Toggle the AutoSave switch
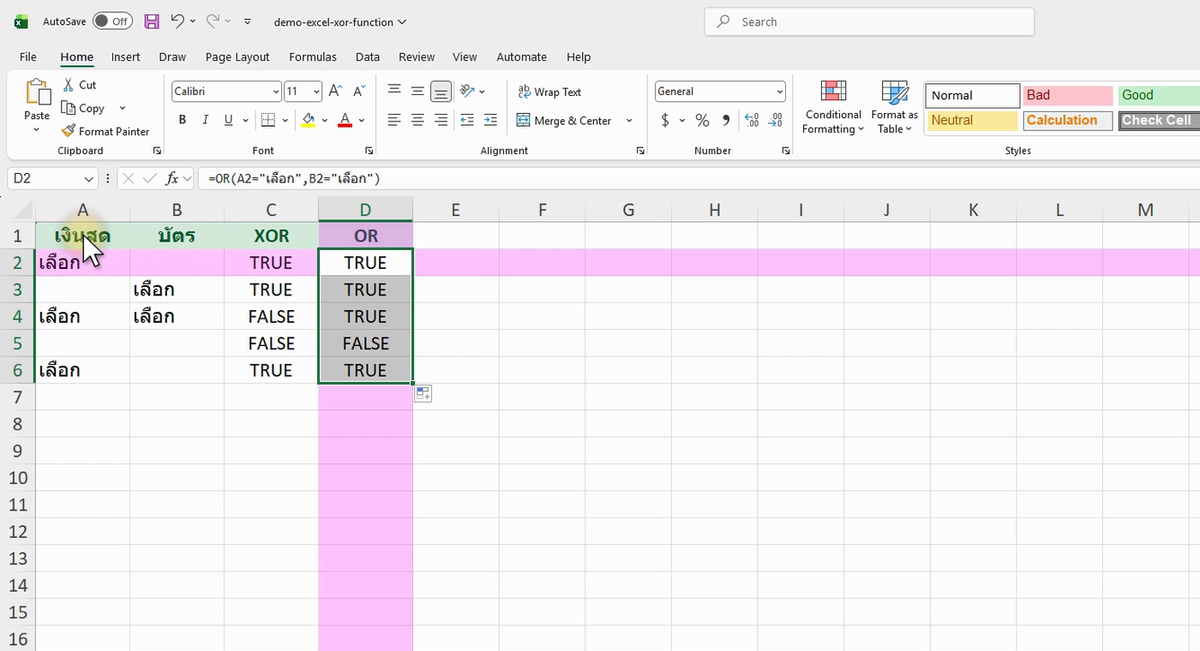The image size is (1200, 651). [113, 21]
